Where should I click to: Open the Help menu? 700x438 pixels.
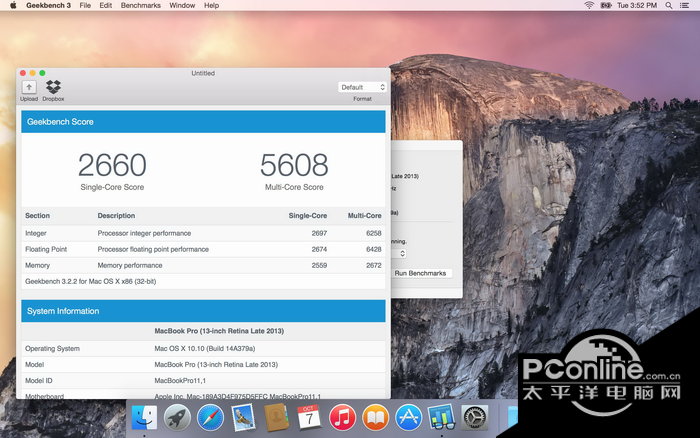[211, 5]
